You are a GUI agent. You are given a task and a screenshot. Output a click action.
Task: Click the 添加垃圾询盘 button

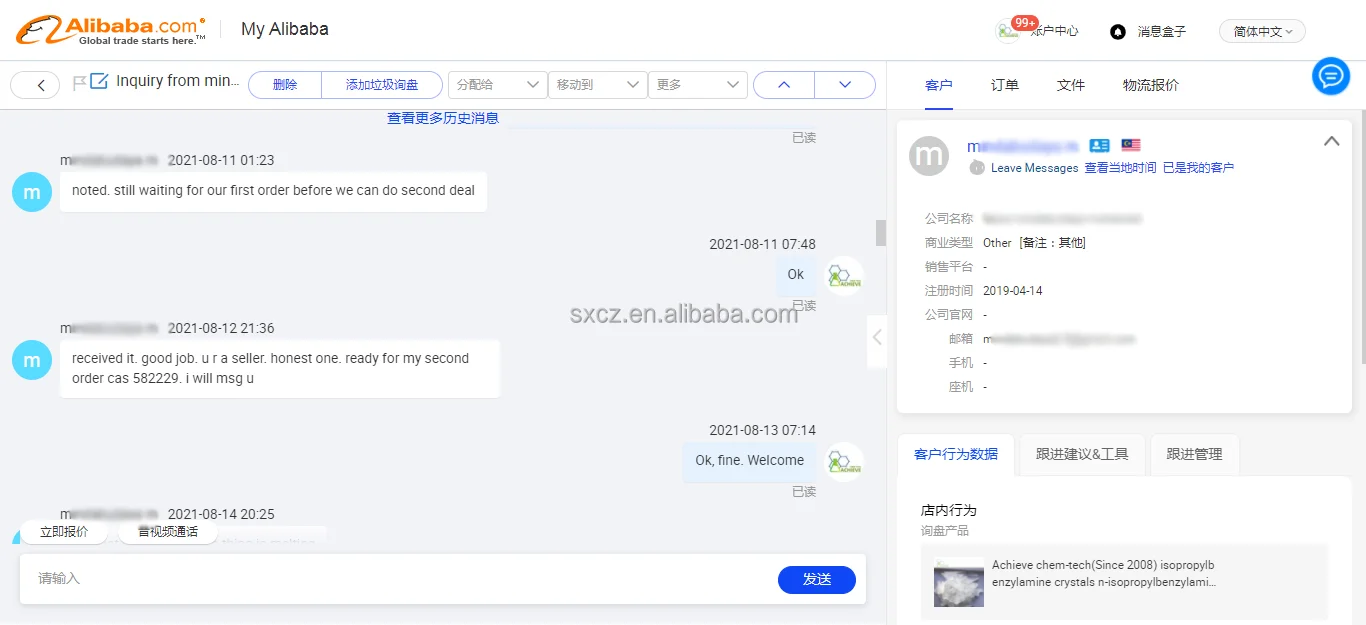(382, 85)
